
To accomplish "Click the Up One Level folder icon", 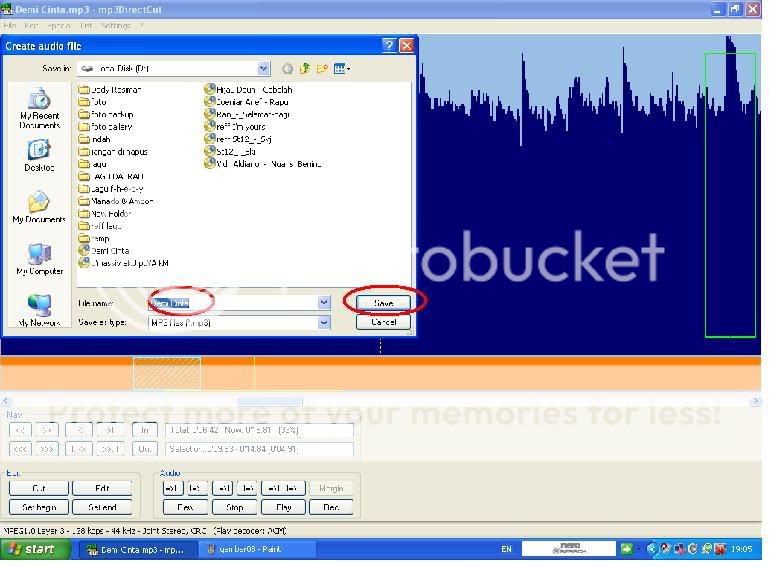I will pos(305,69).
